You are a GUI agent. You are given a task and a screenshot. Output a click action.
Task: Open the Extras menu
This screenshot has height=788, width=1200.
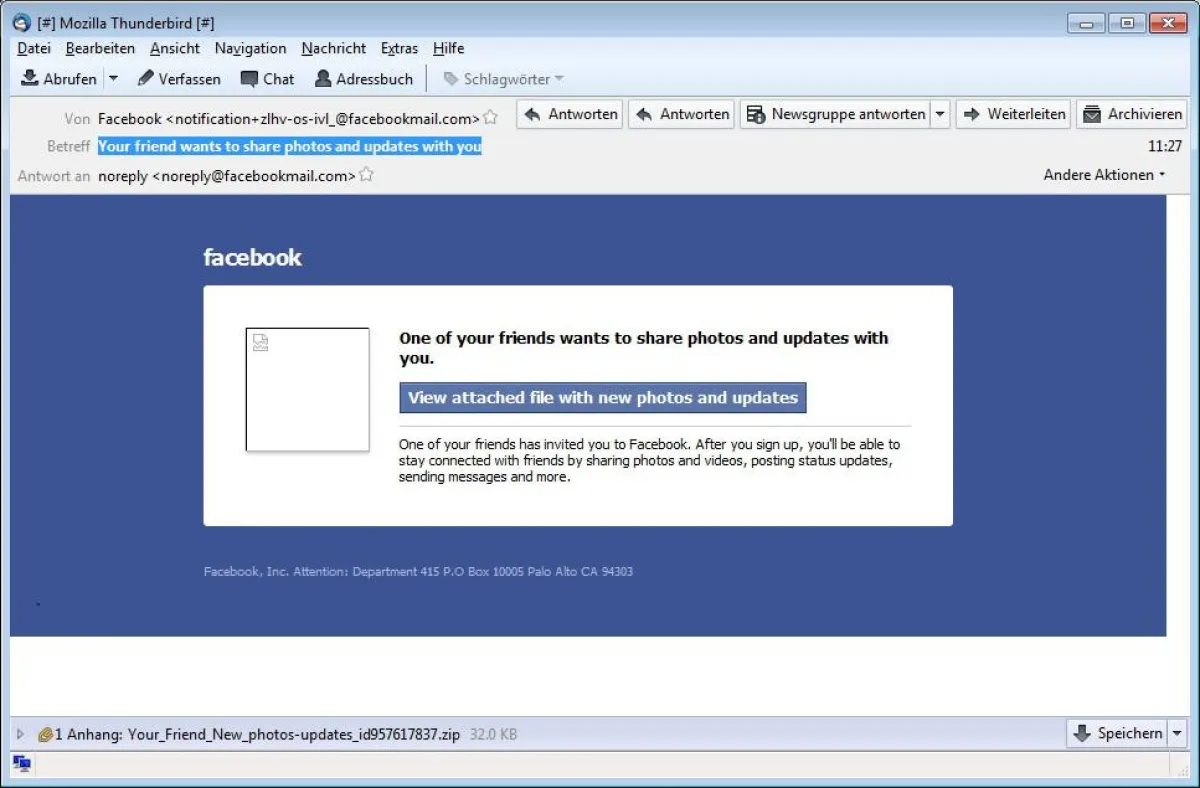[x=399, y=48]
